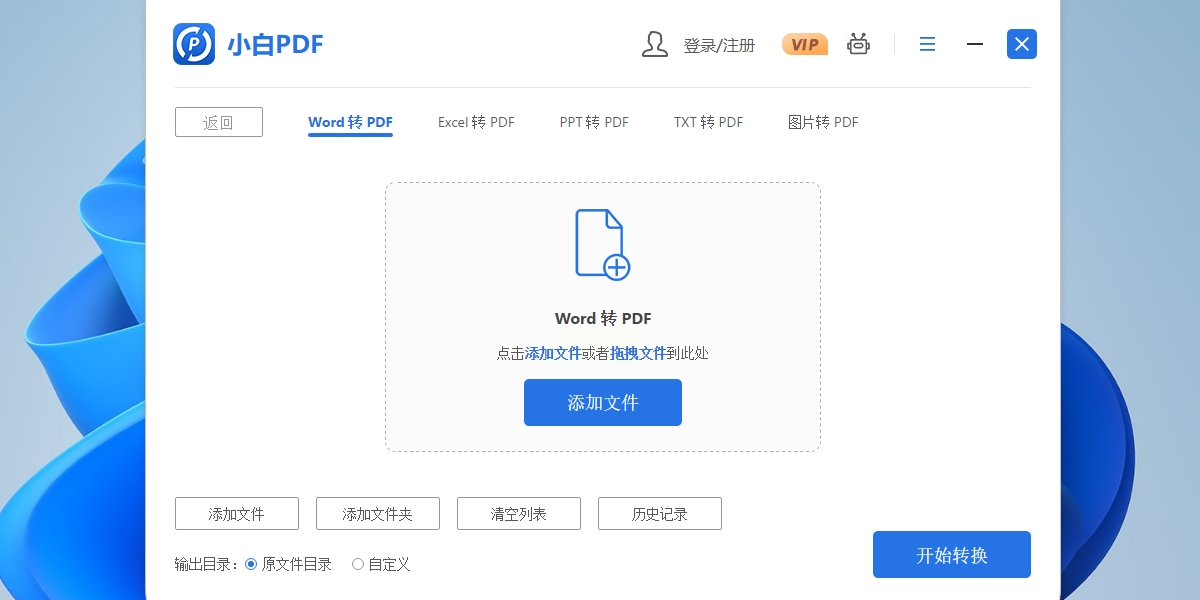Clear the list with 清空列表
1200x600 pixels.
point(519,514)
